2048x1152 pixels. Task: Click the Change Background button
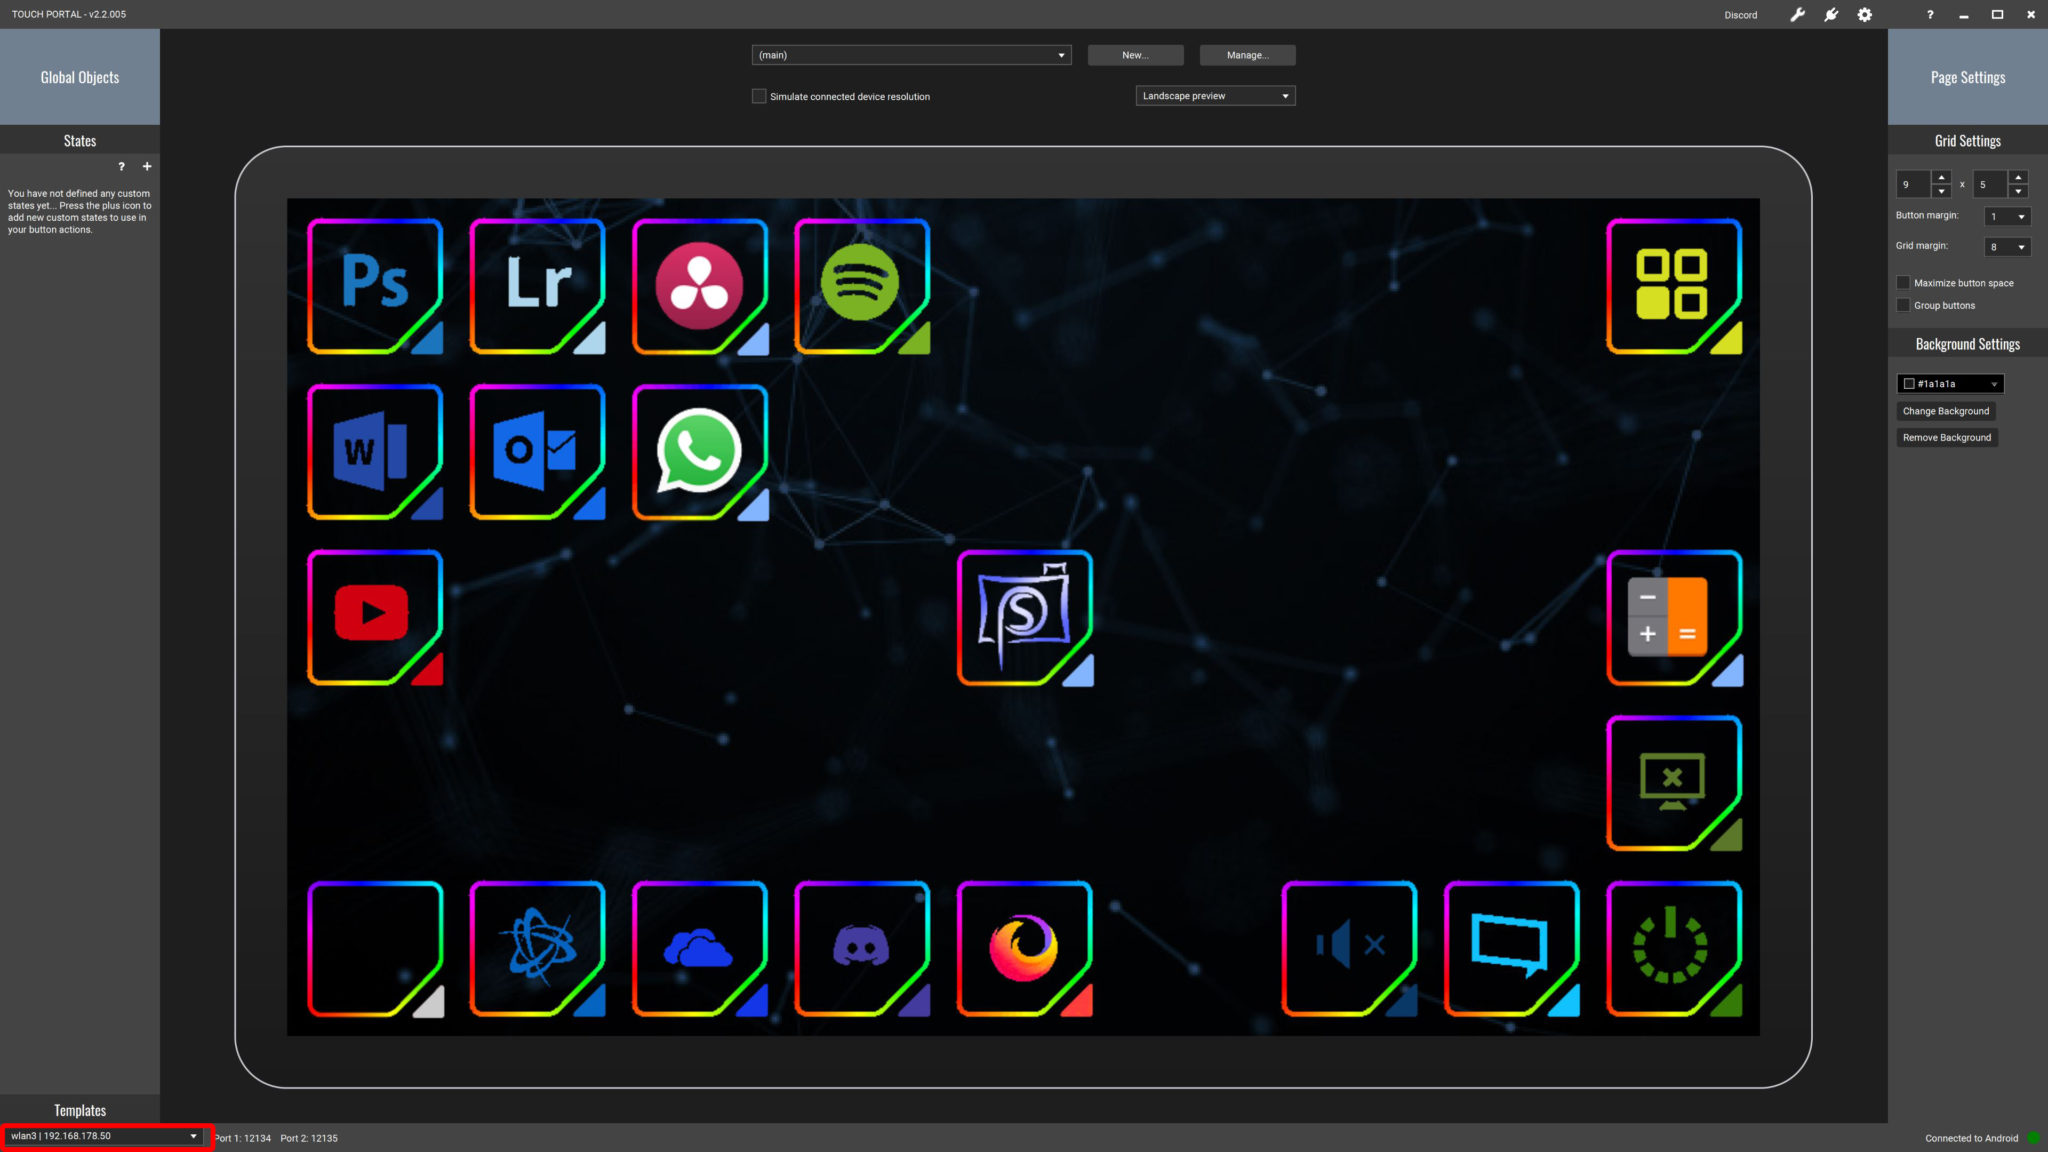1946,411
